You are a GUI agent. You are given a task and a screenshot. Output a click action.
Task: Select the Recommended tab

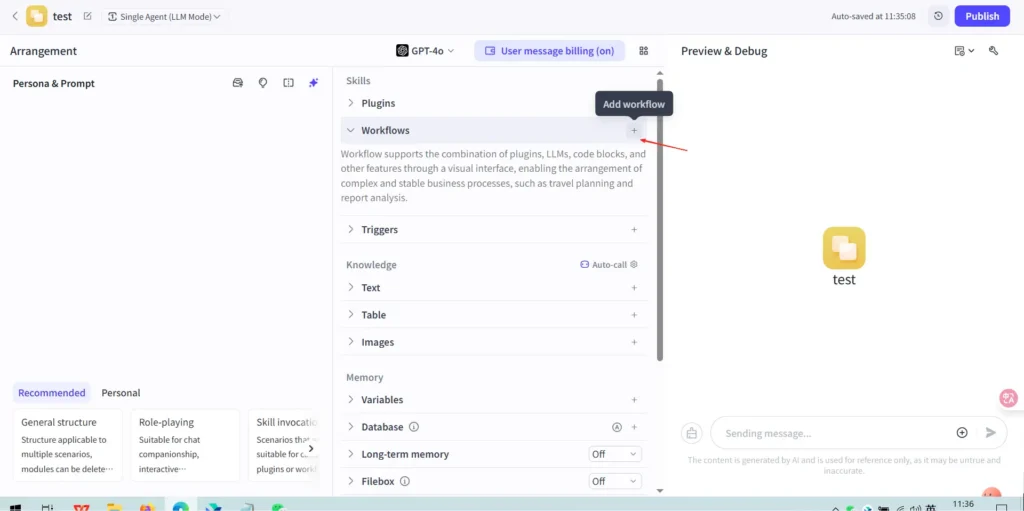(52, 393)
